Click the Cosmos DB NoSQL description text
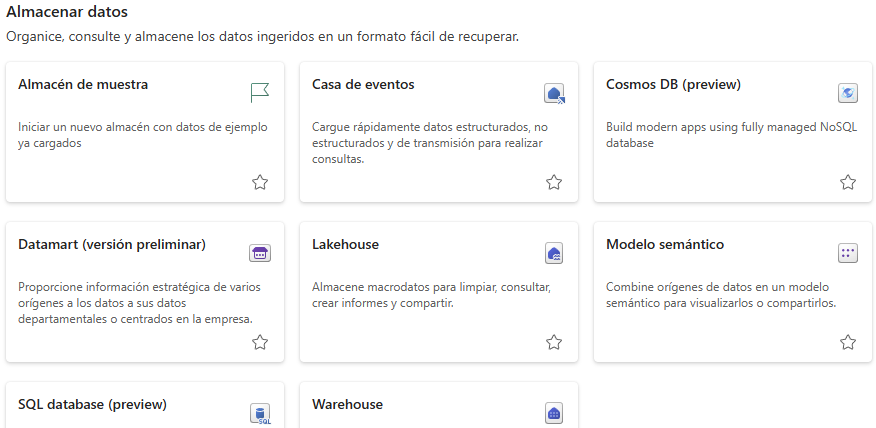 point(731,135)
